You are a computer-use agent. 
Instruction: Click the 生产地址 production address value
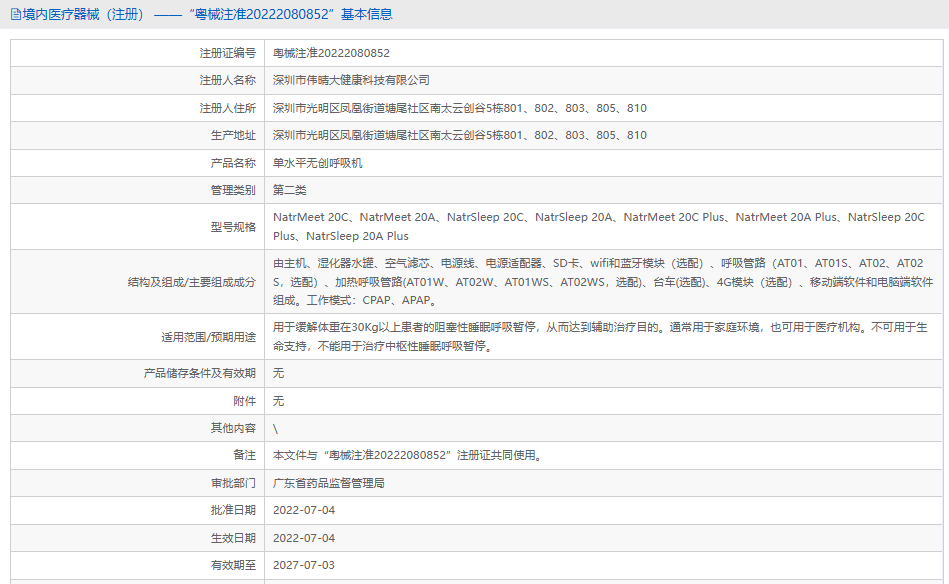tap(459, 135)
